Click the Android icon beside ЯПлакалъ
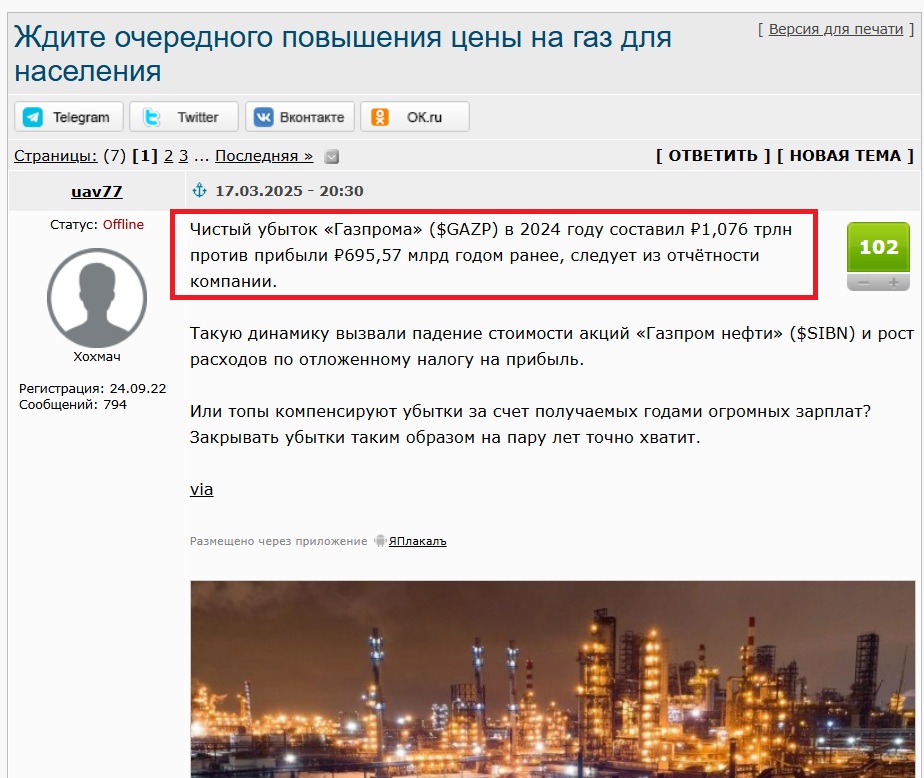 click(x=380, y=540)
